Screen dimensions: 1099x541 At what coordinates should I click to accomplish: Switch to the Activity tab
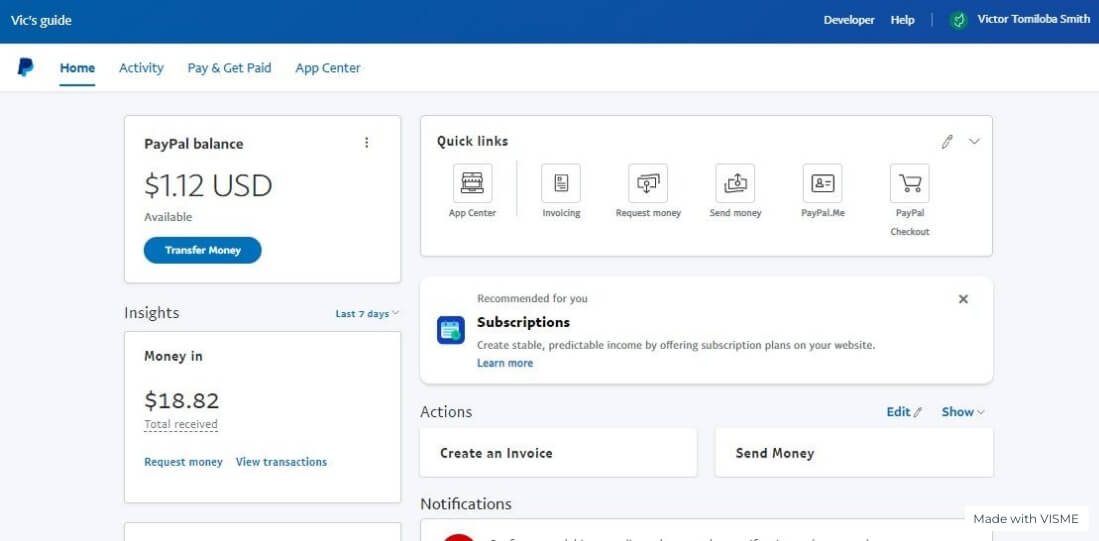point(141,68)
